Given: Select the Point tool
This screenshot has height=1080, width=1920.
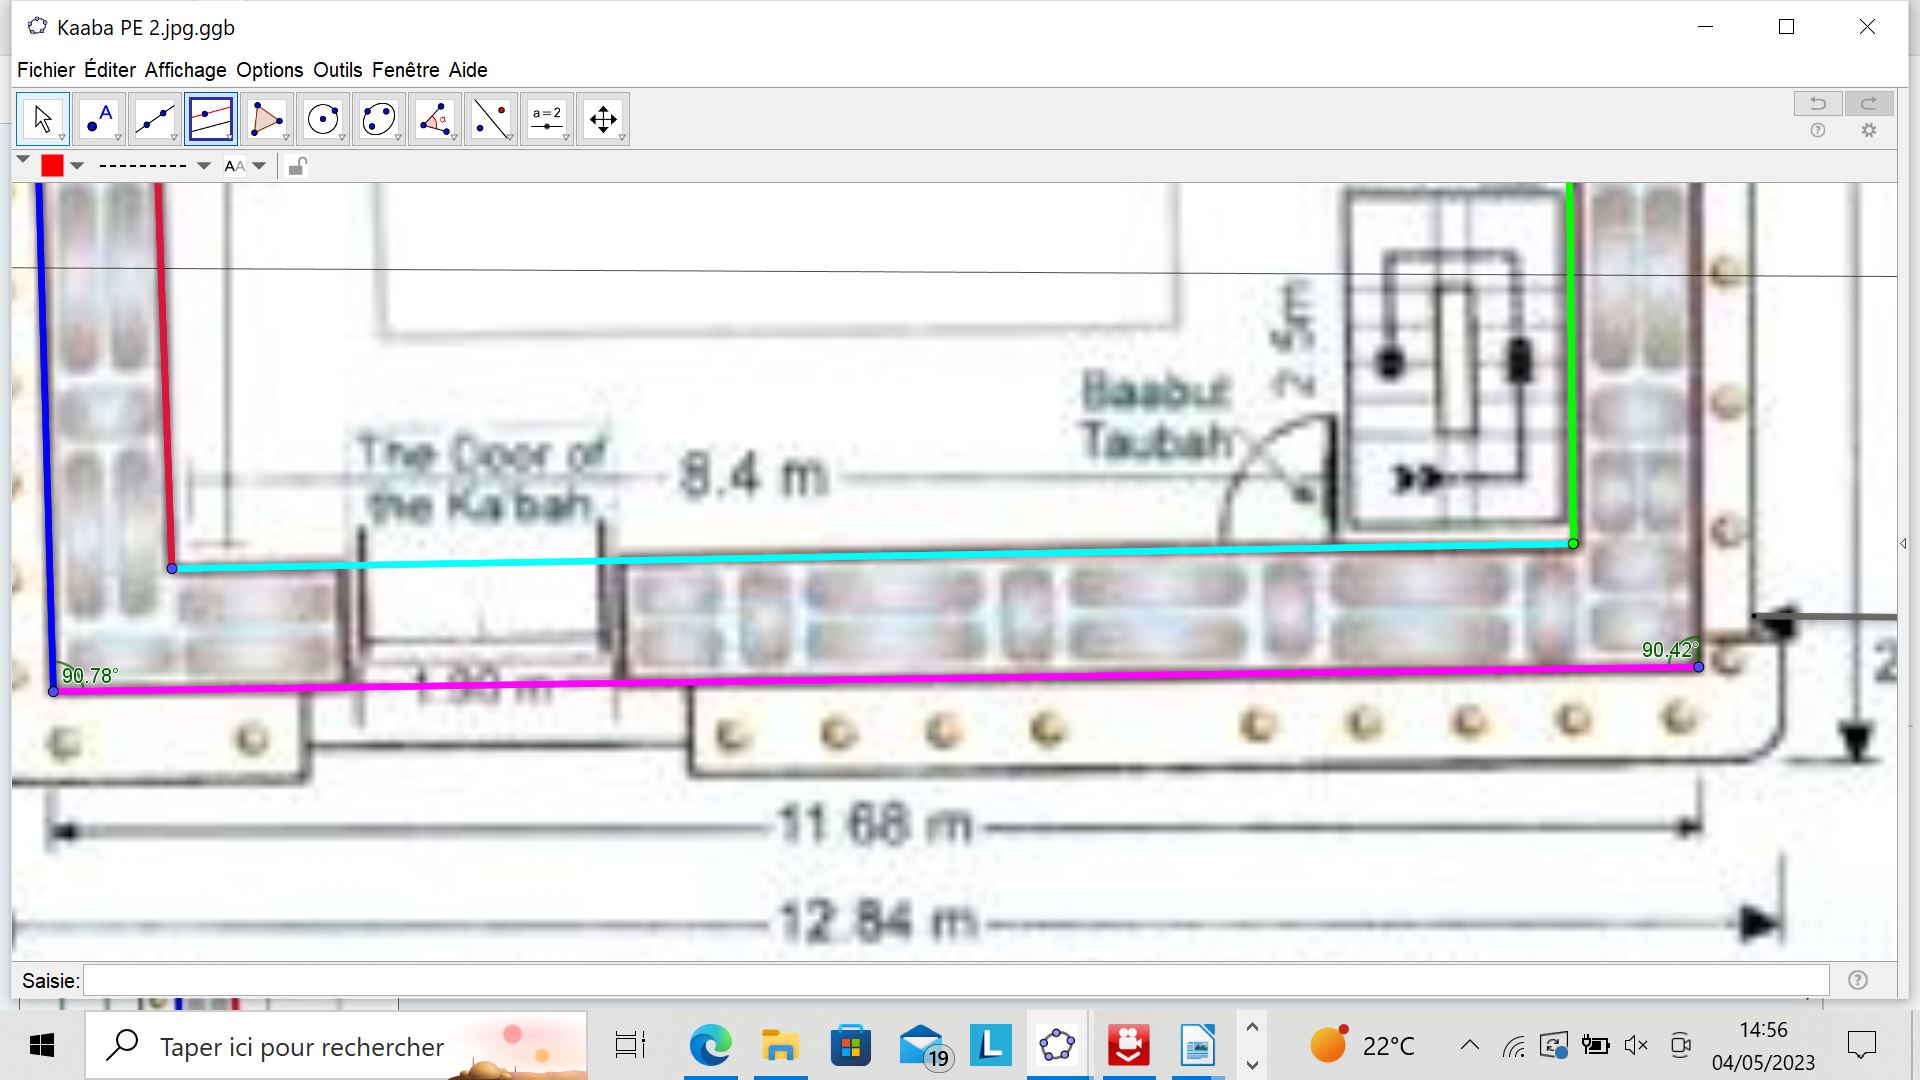Looking at the screenshot, I should [98, 119].
